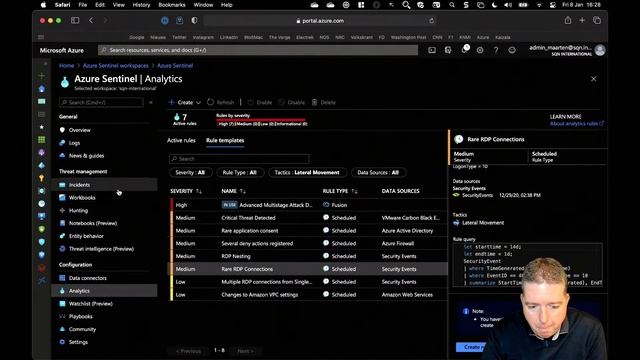Open Azure Sentinel workspaces breadcrumb
Image resolution: width=640 pixels, height=360 pixels.
click(x=116, y=66)
